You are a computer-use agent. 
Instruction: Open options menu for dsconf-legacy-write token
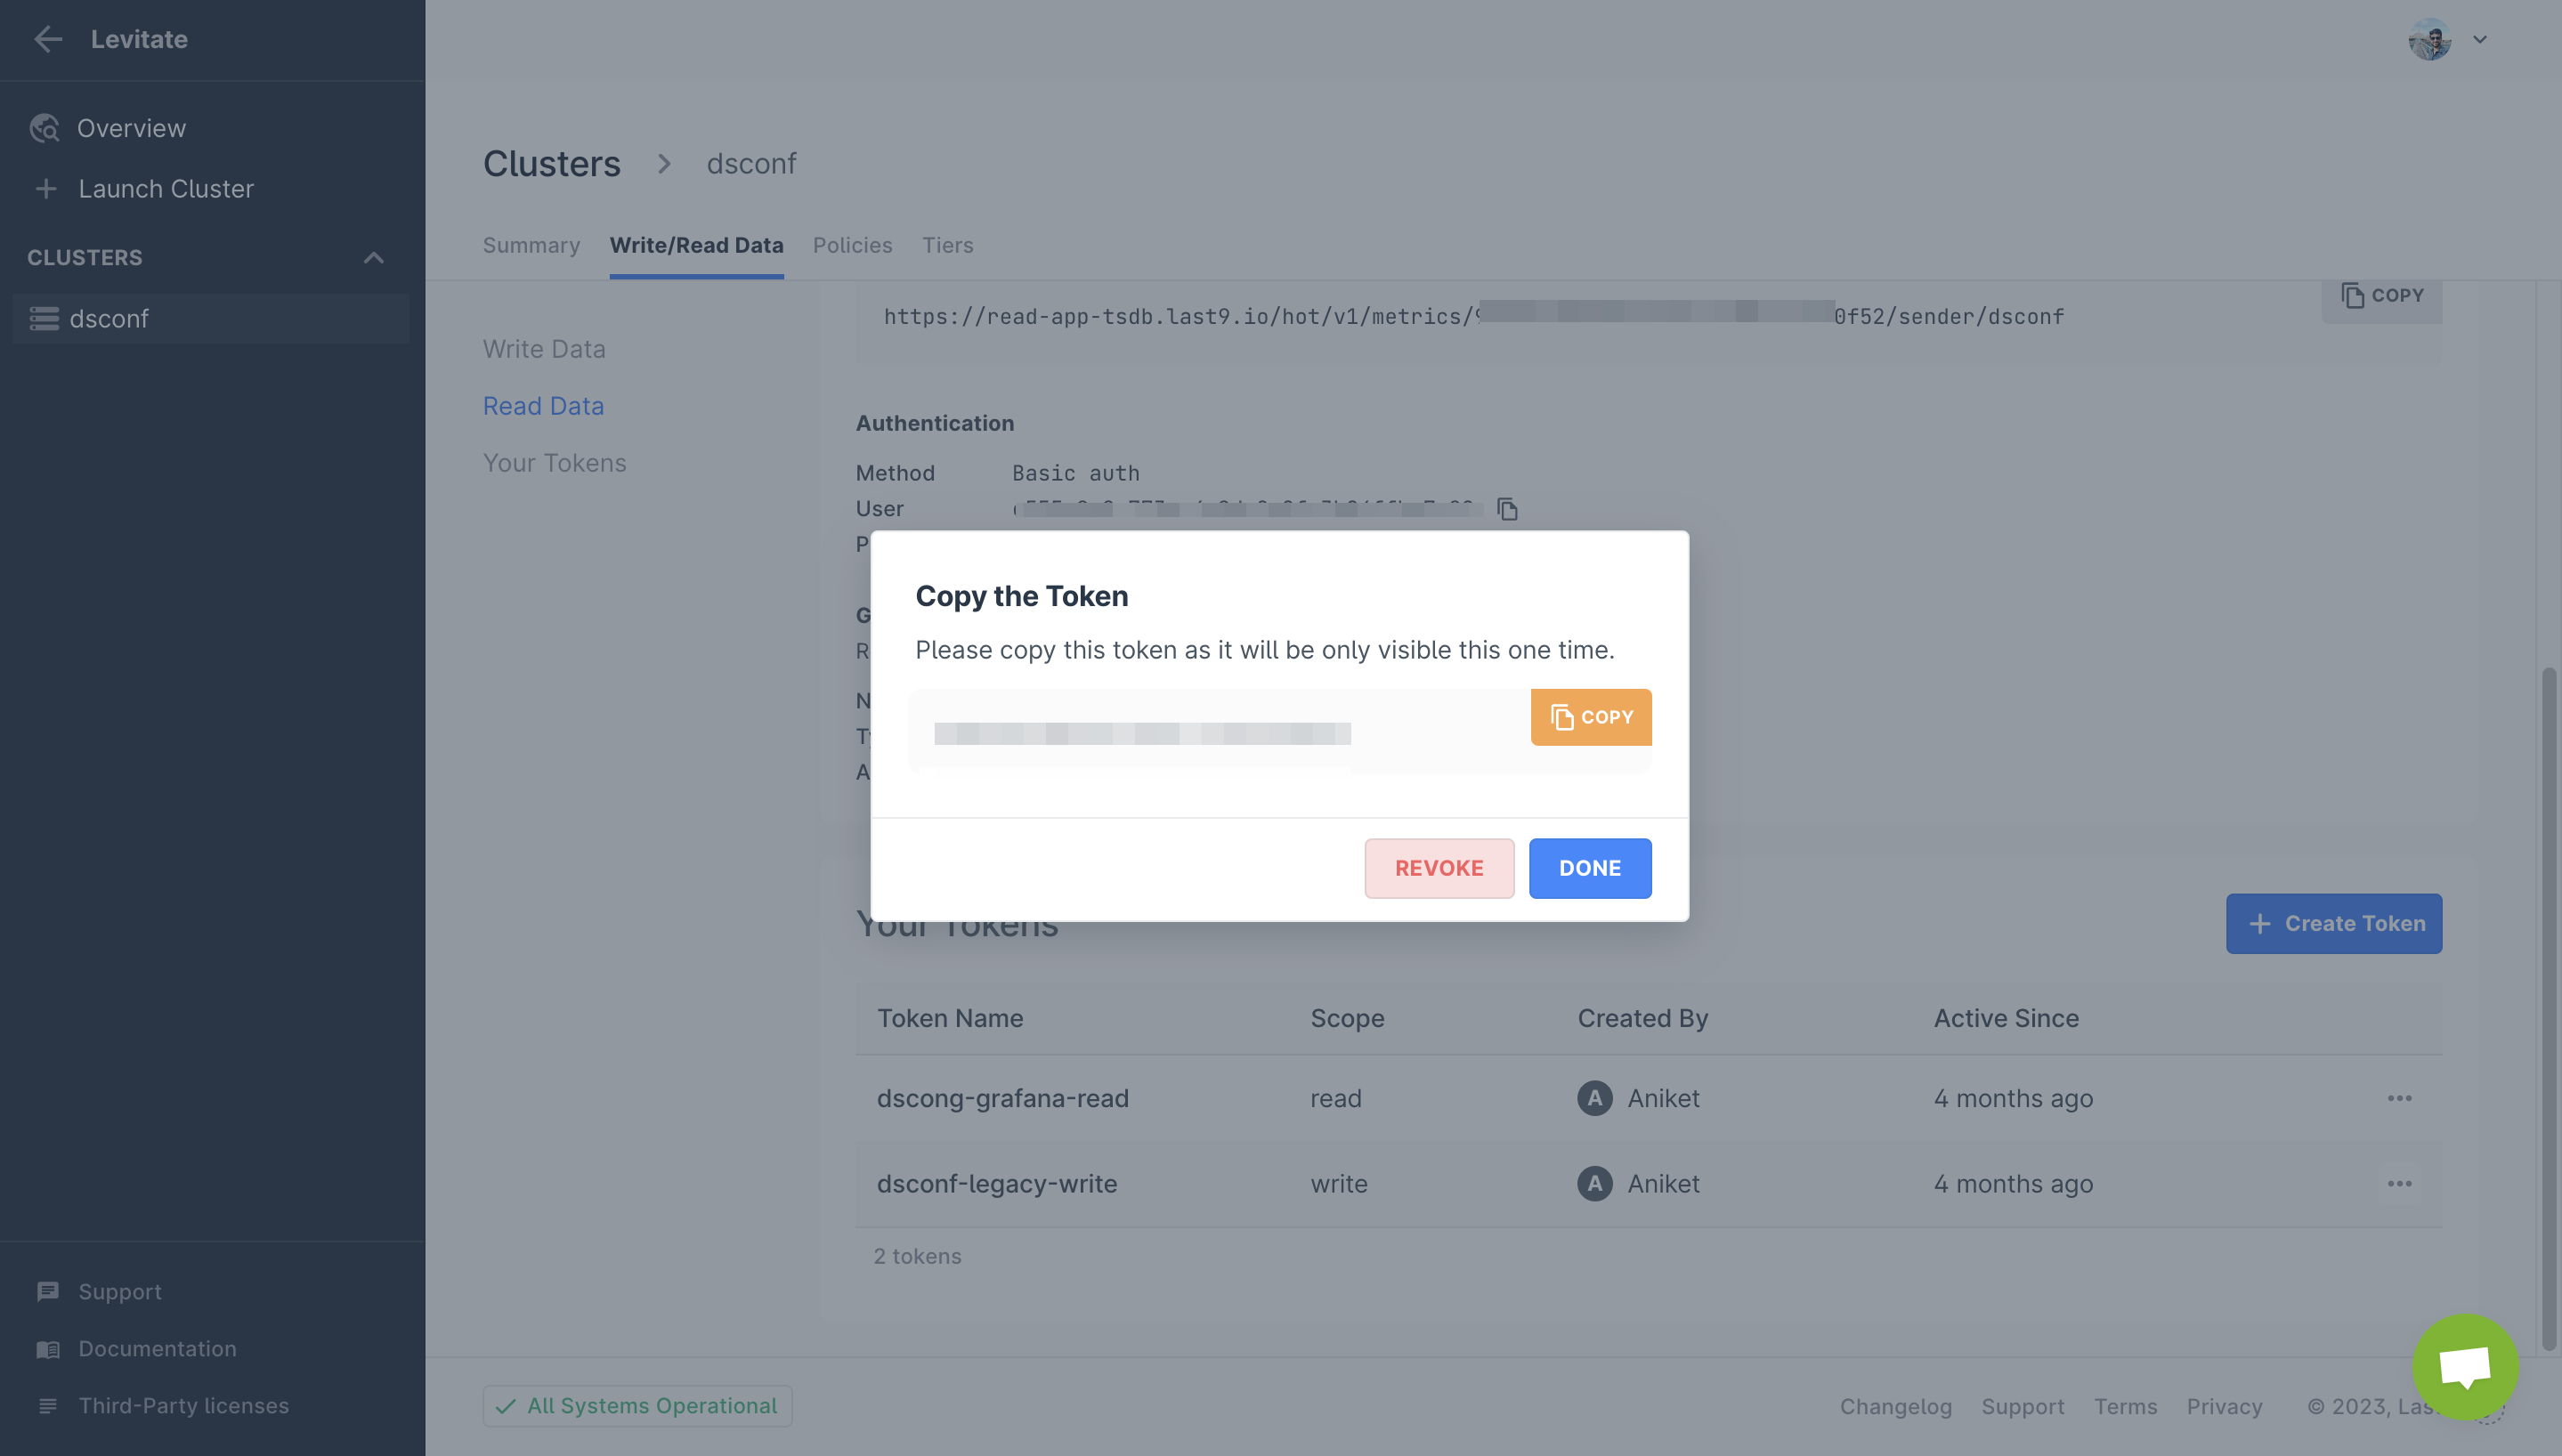coord(2399,1183)
